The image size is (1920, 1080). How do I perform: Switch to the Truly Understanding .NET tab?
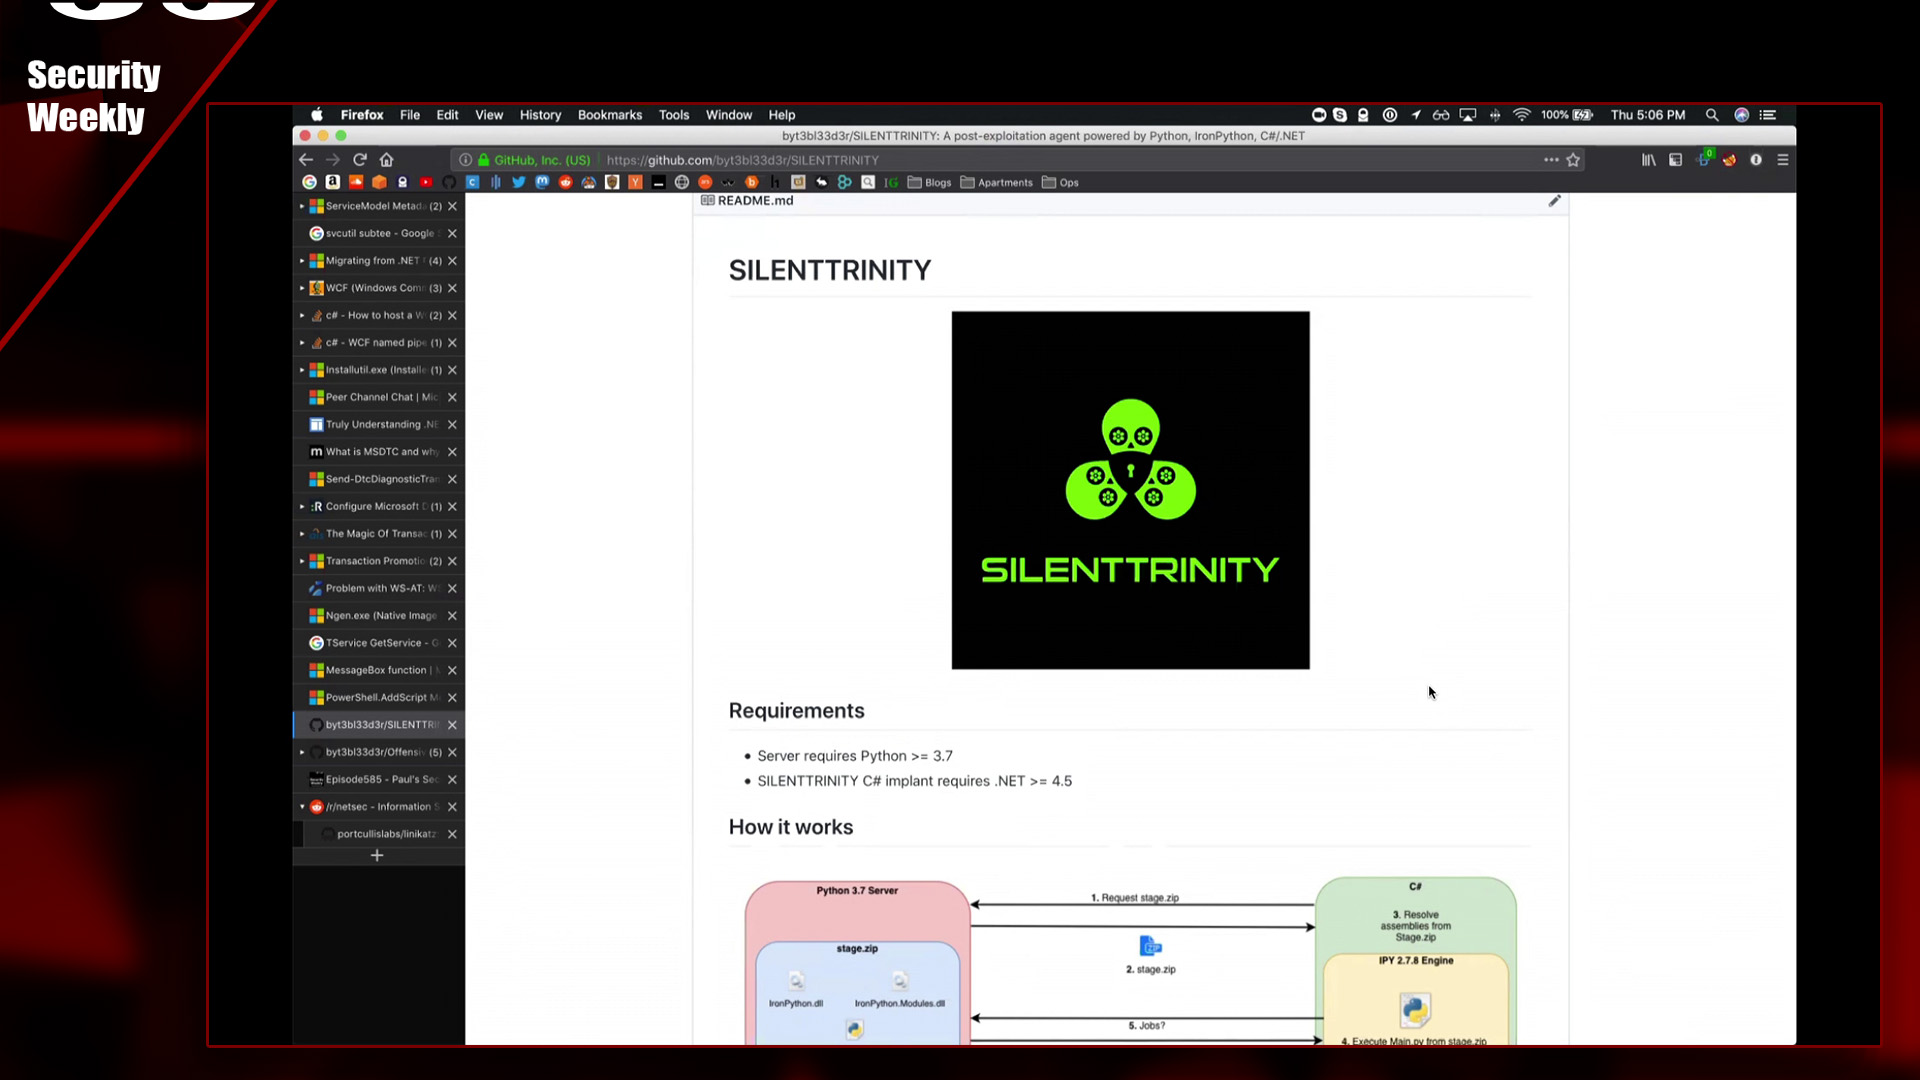(x=379, y=424)
